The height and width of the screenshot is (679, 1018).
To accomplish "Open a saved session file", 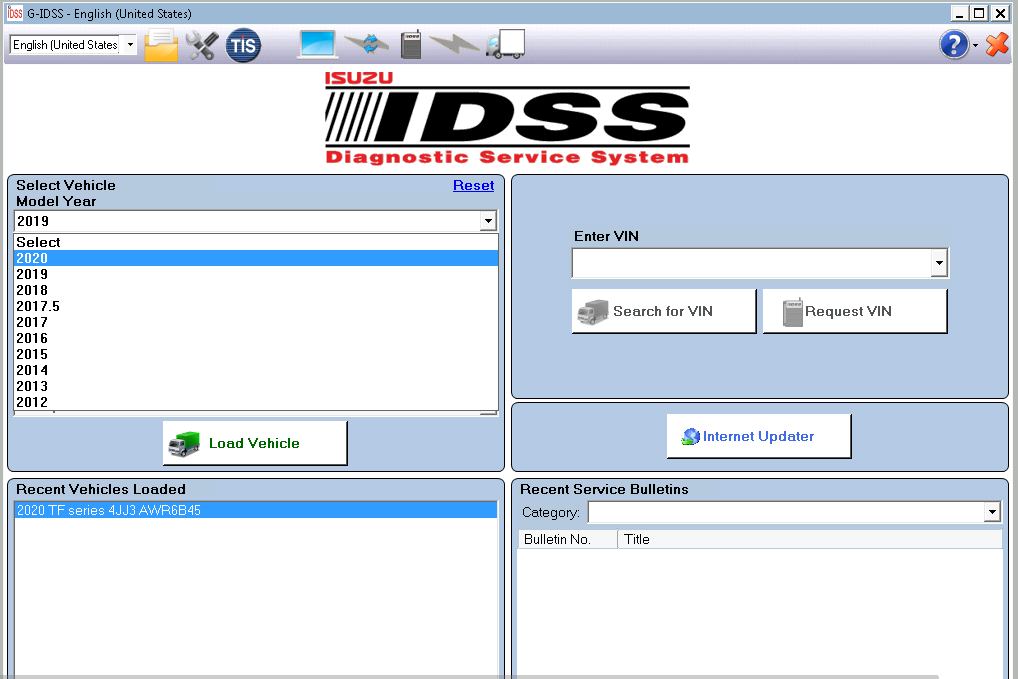I will click(x=160, y=44).
